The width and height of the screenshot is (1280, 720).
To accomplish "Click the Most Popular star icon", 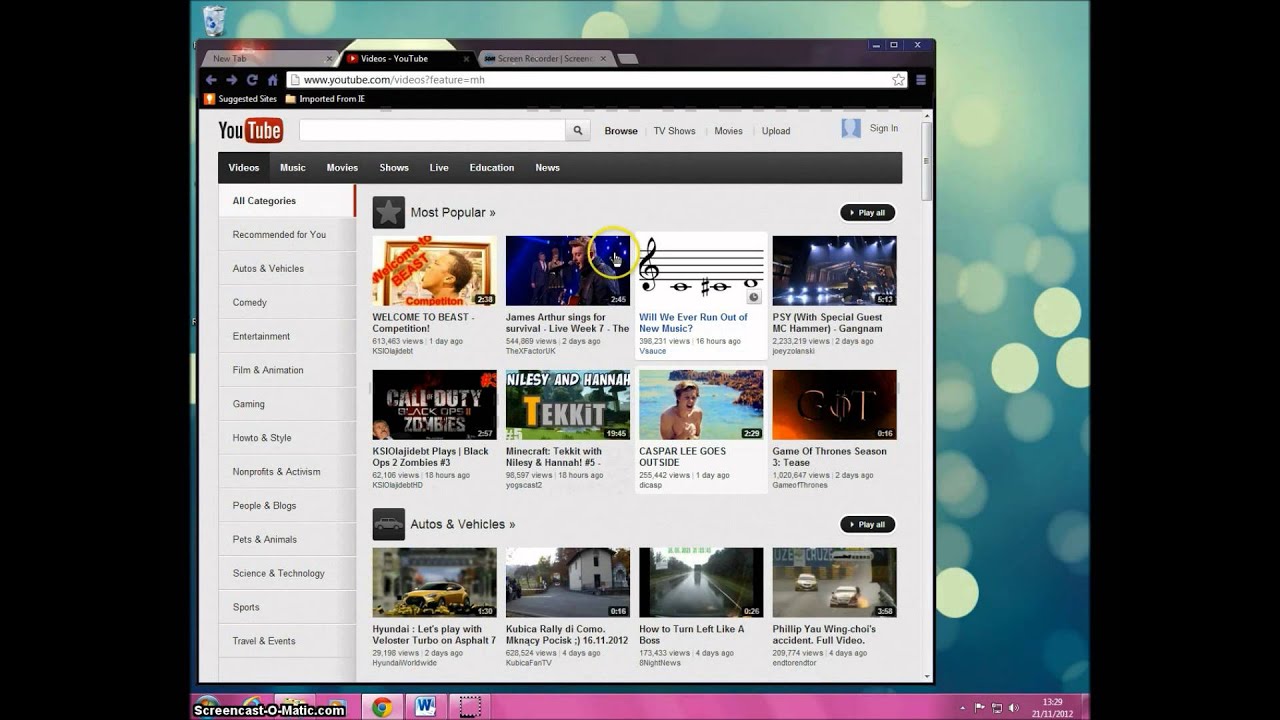I will [x=389, y=212].
